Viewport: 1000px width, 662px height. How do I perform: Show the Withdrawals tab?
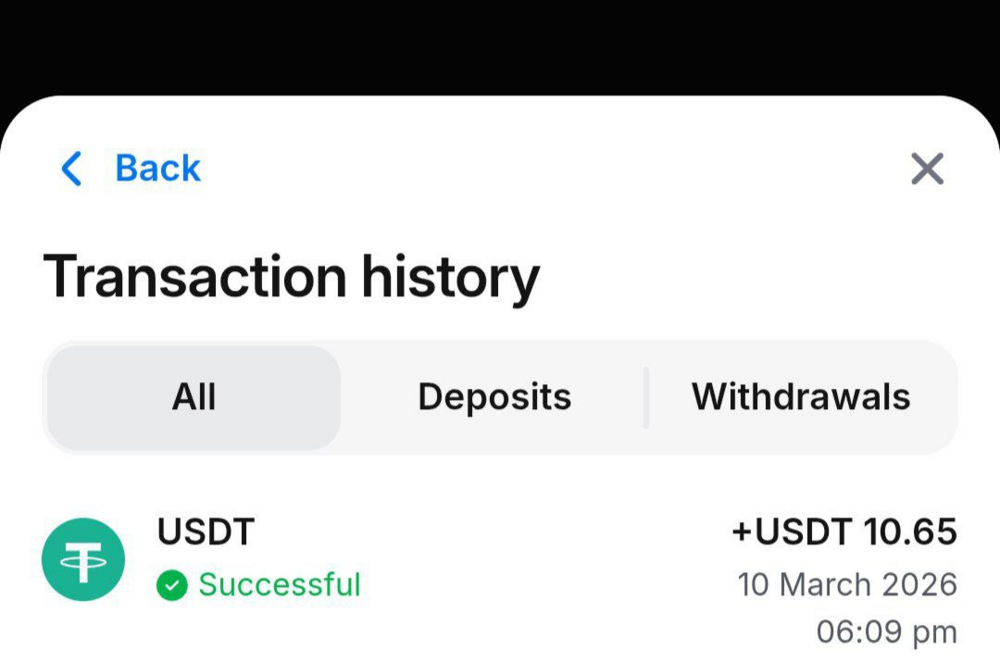800,397
